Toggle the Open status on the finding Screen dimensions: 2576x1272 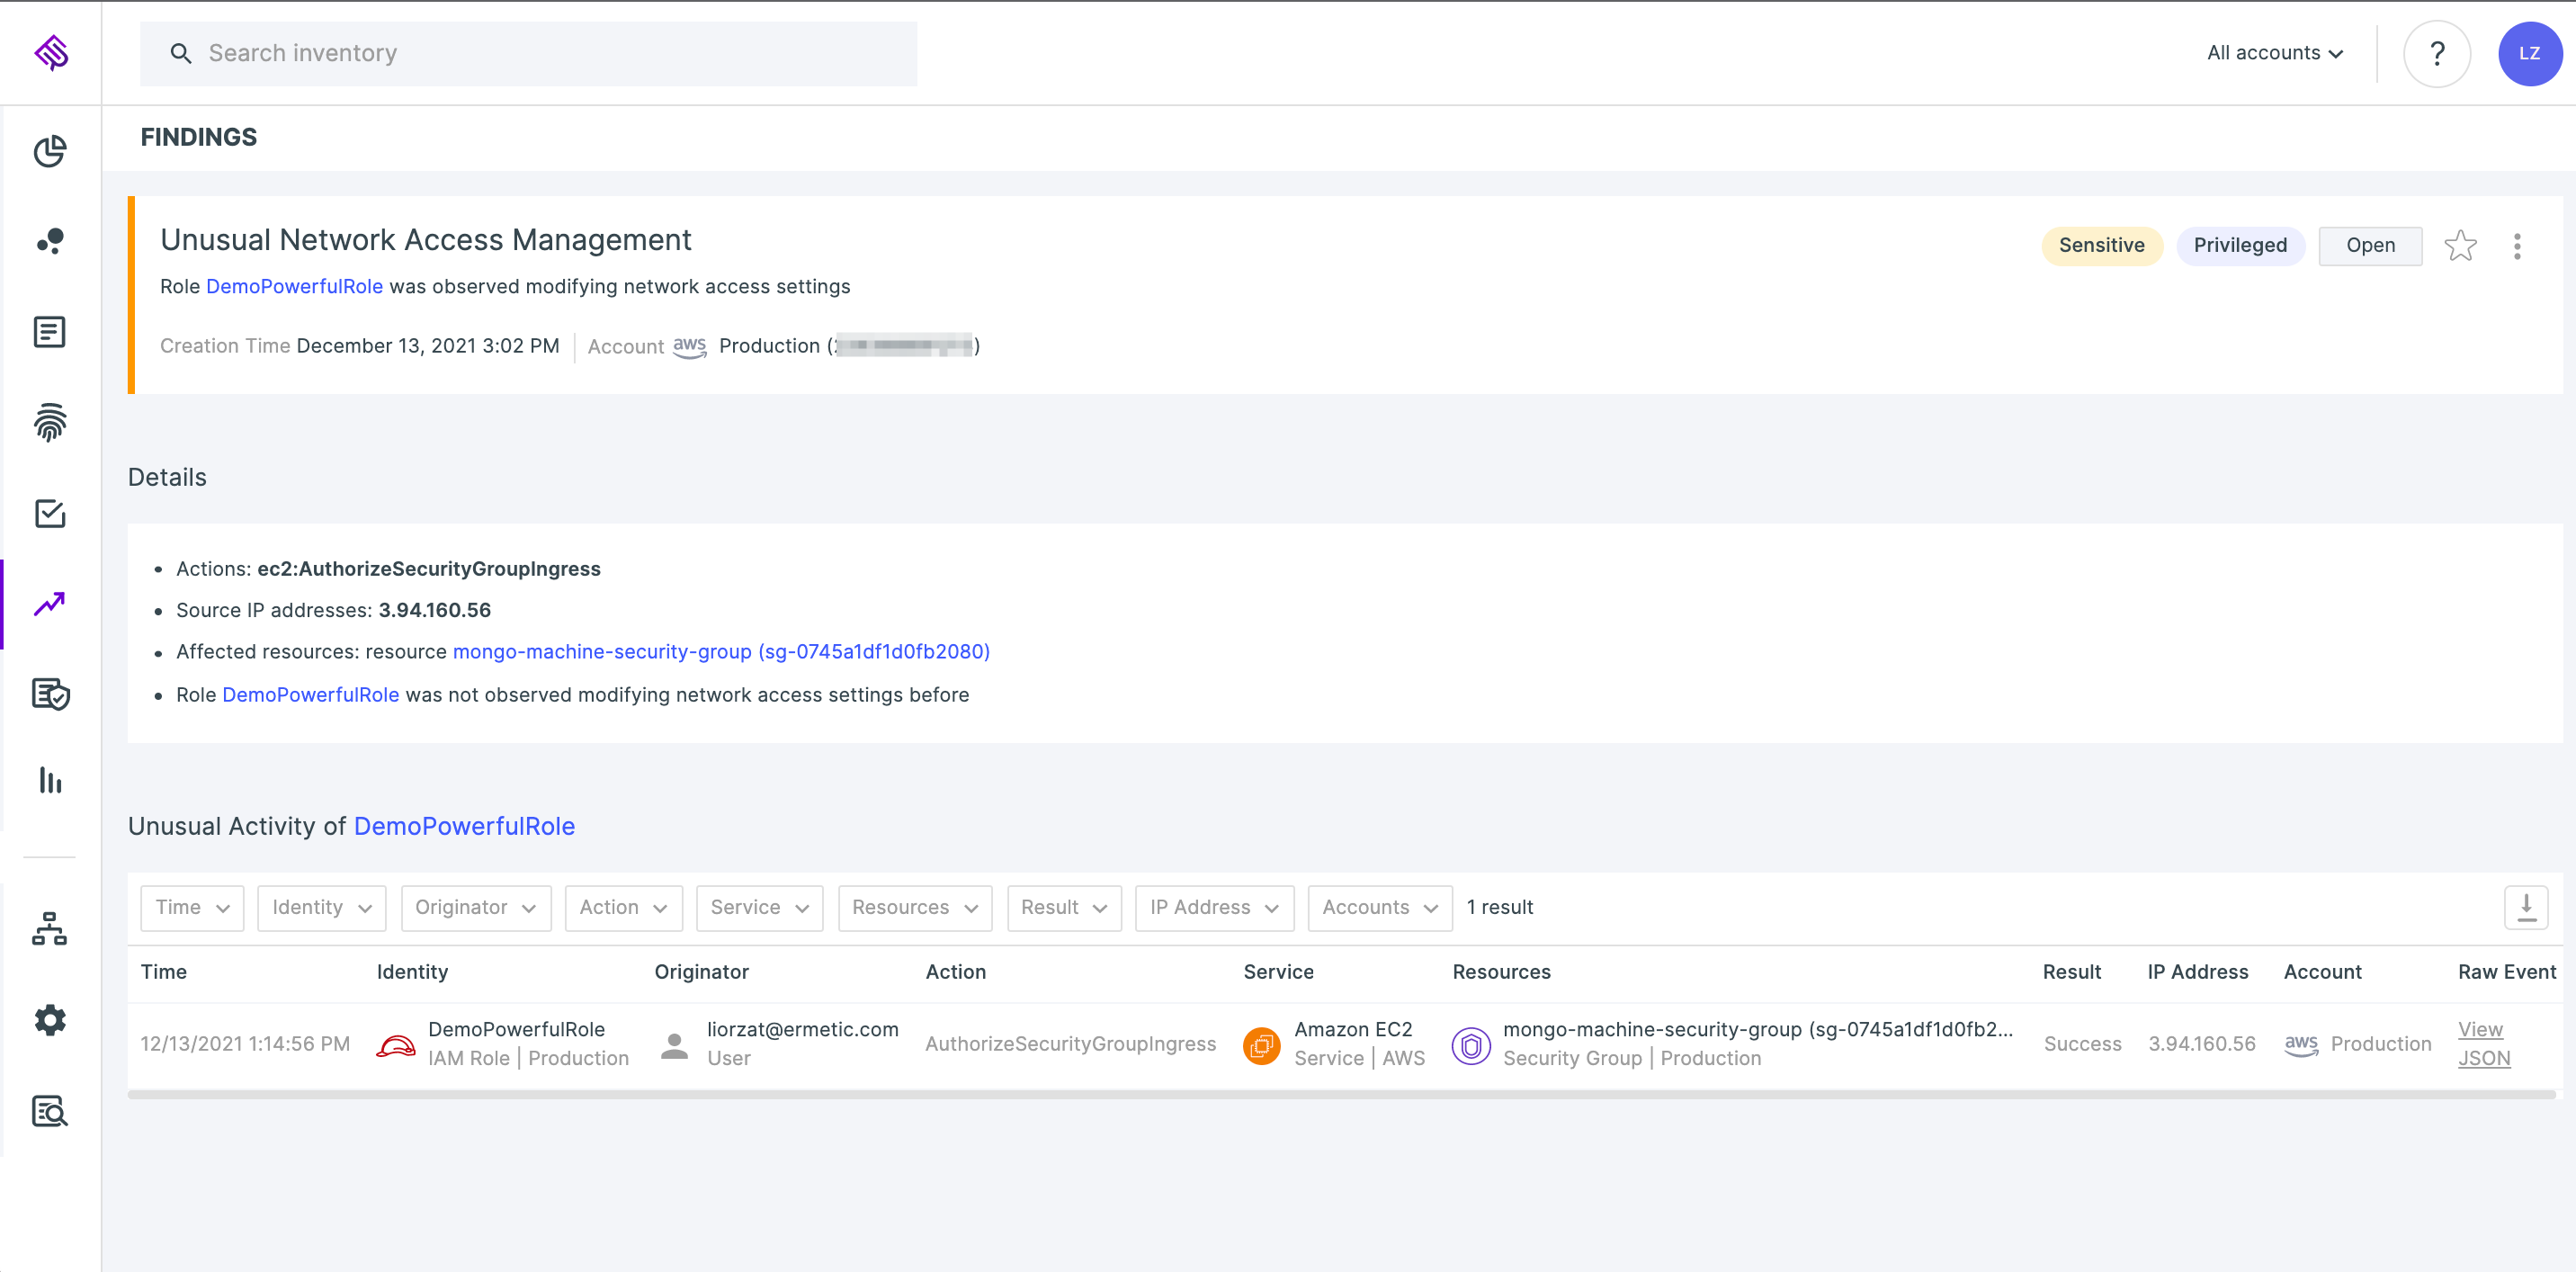pyautogui.click(x=2370, y=245)
